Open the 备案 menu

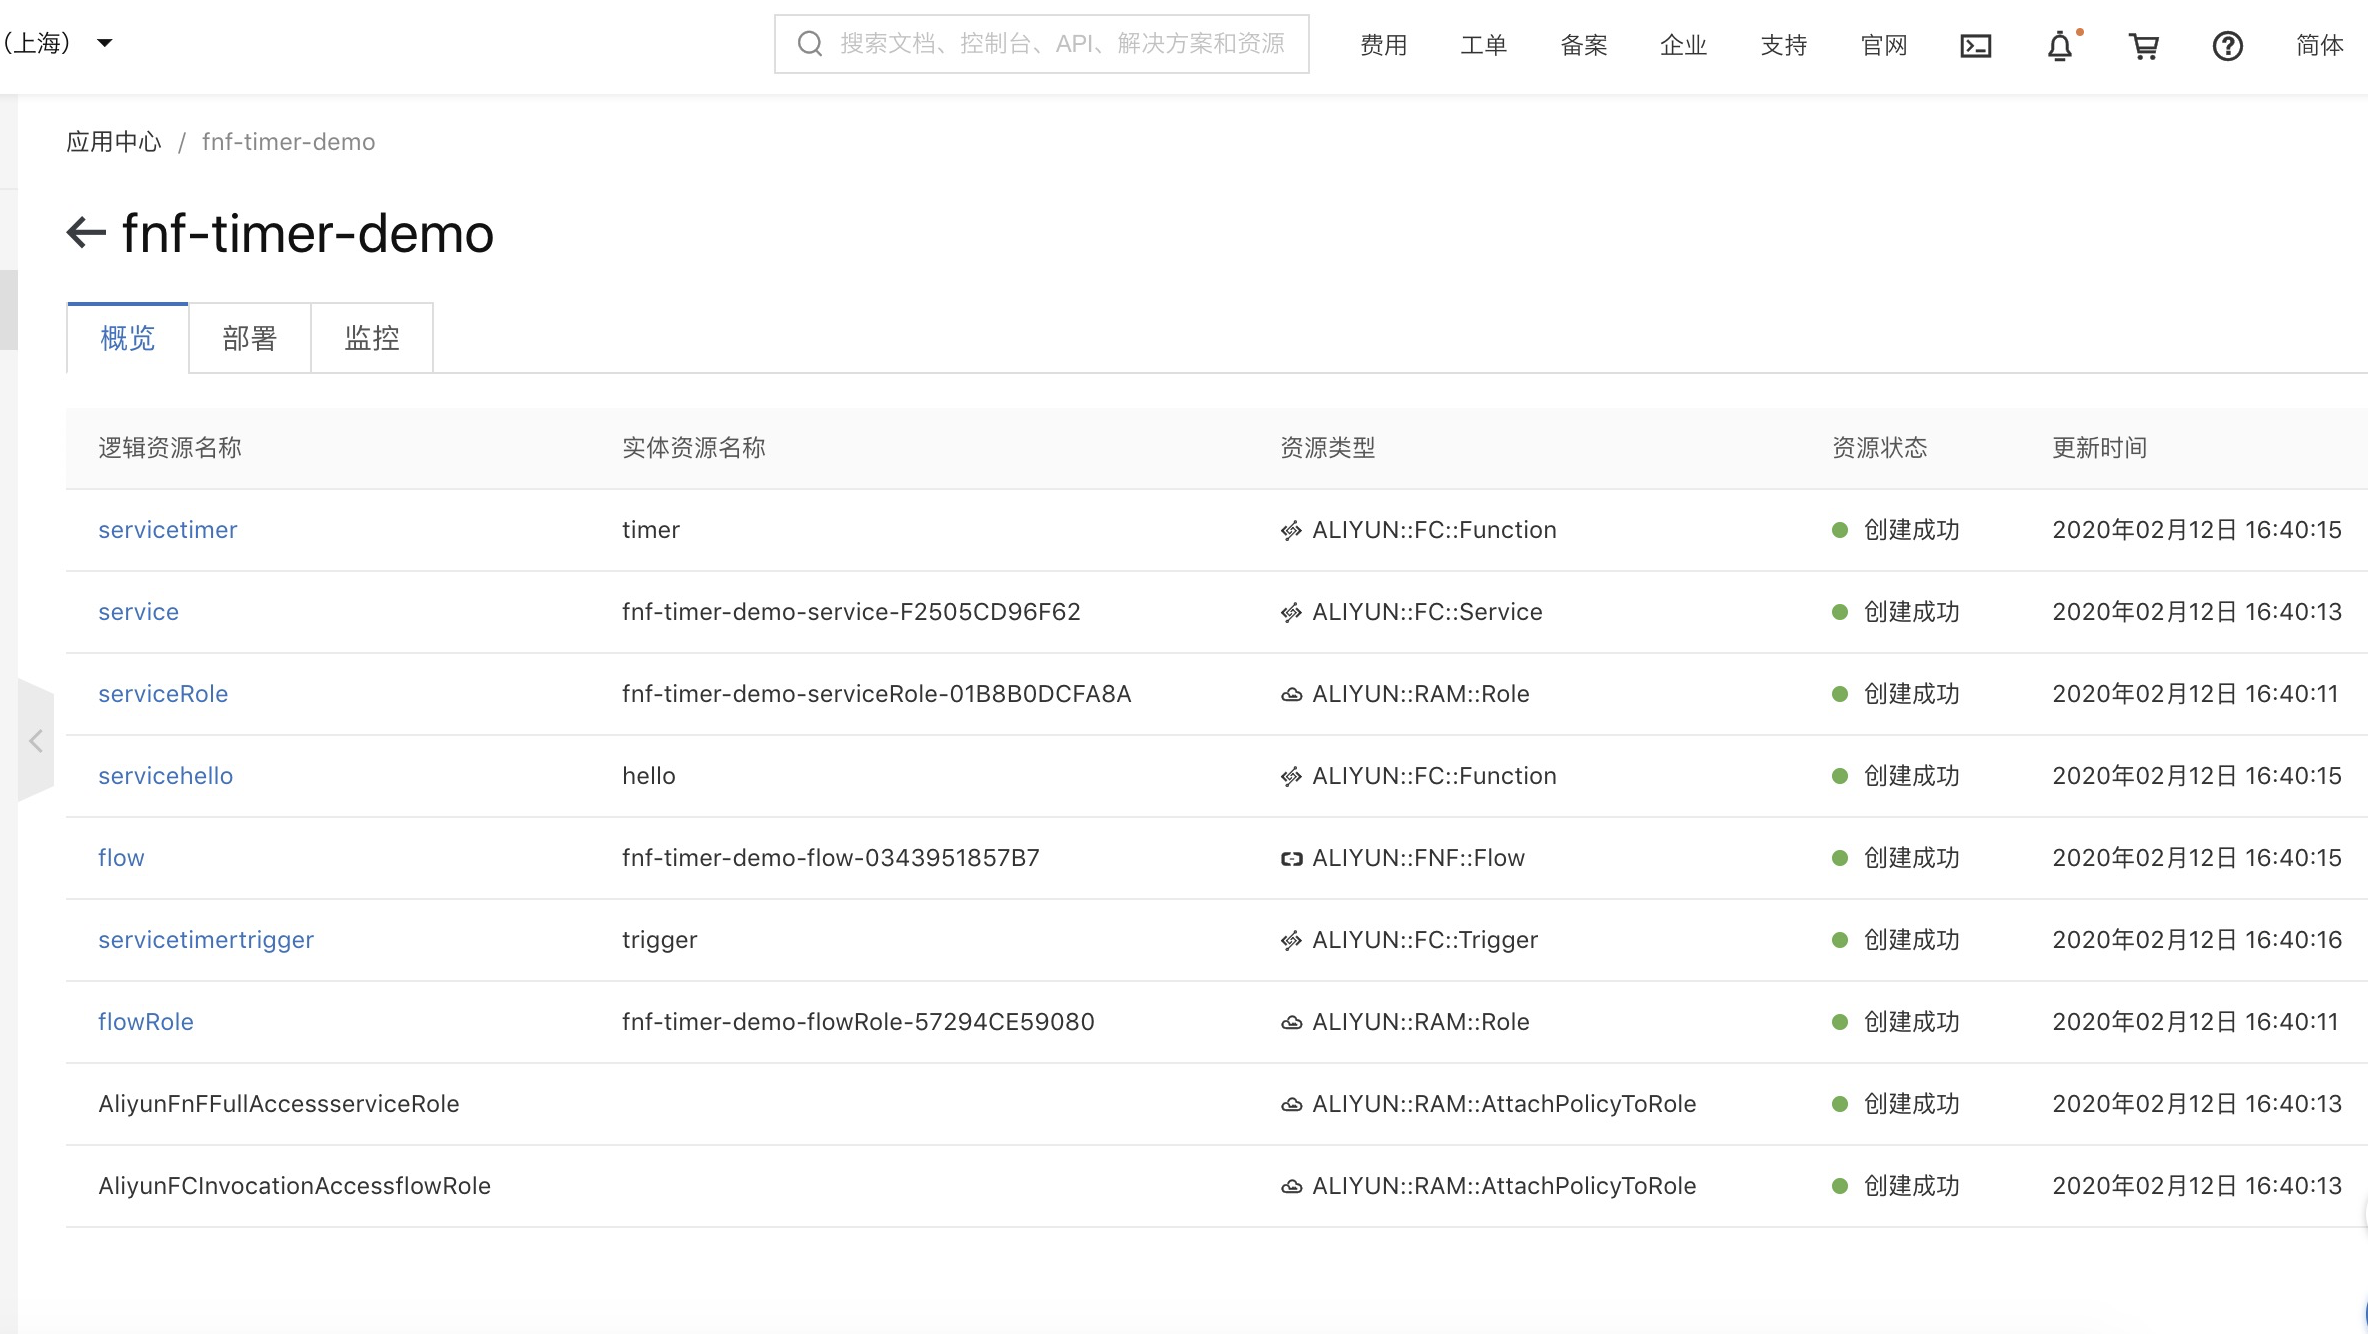(1584, 45)
